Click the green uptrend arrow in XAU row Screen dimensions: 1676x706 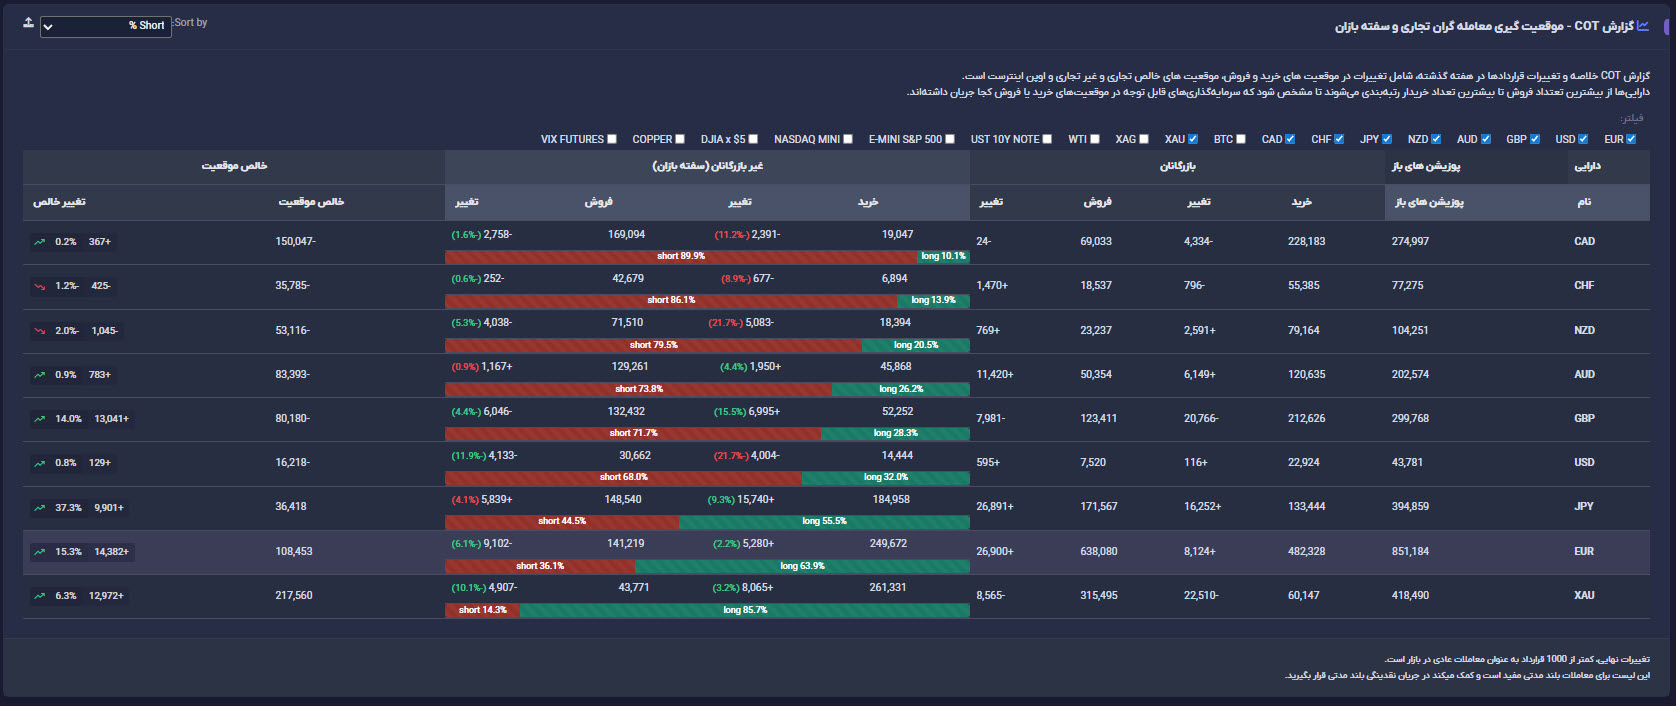pyautogui.click(x=39, y=596)
